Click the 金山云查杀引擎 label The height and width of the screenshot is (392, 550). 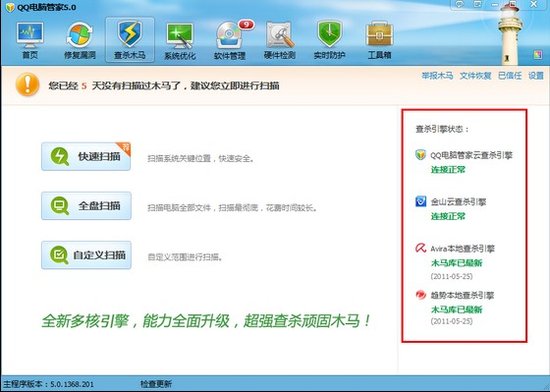[458, 202]
